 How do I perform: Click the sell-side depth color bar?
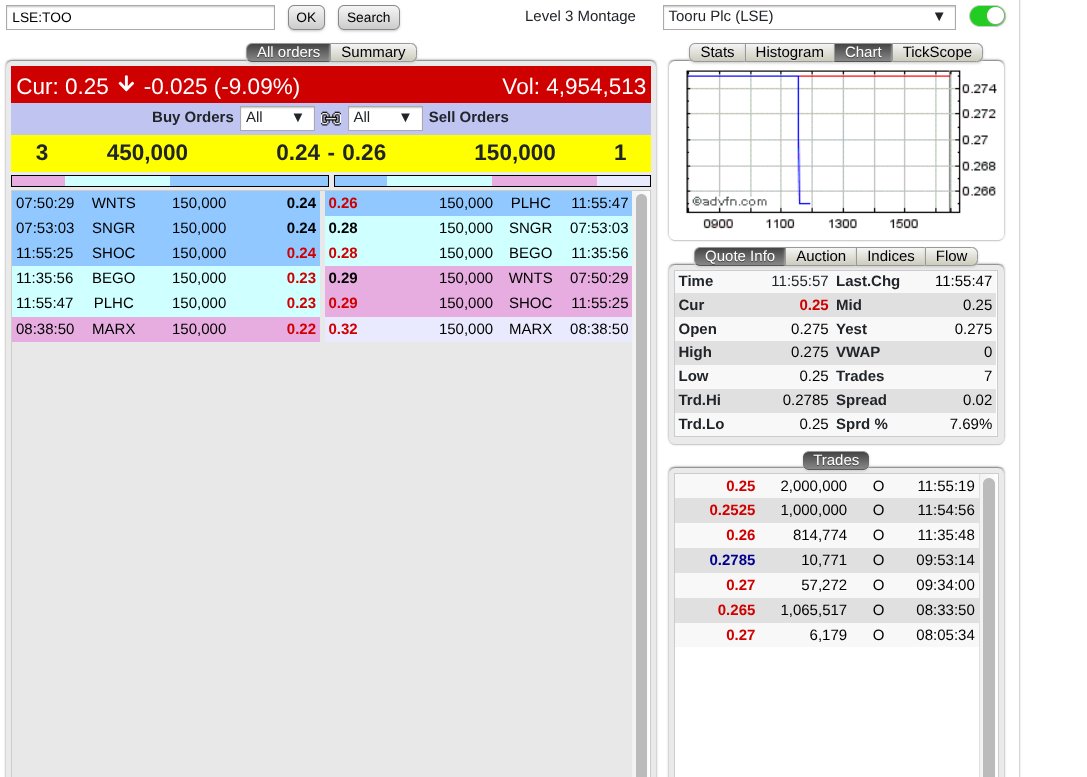(492, 181)
